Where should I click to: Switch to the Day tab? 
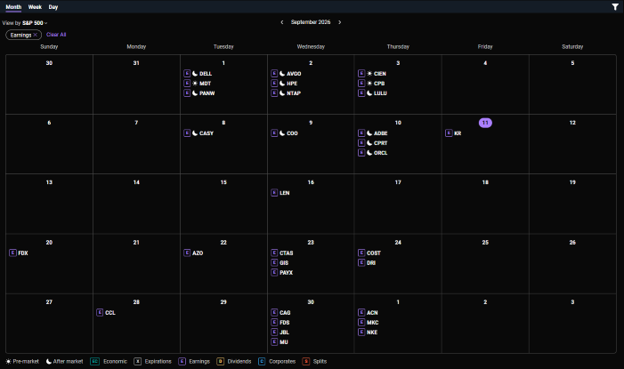[x=53, y=7]
